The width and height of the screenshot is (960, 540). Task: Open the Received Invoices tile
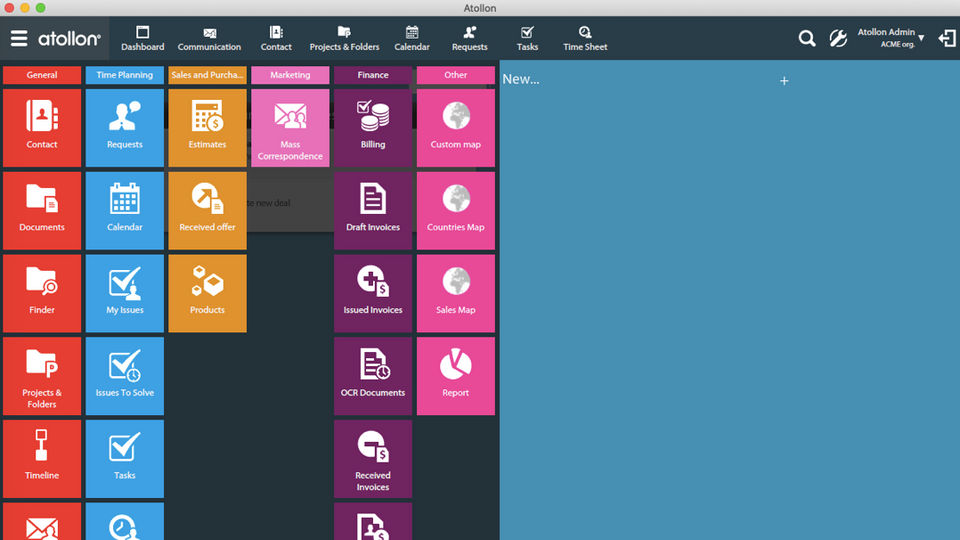pos(373,459)
